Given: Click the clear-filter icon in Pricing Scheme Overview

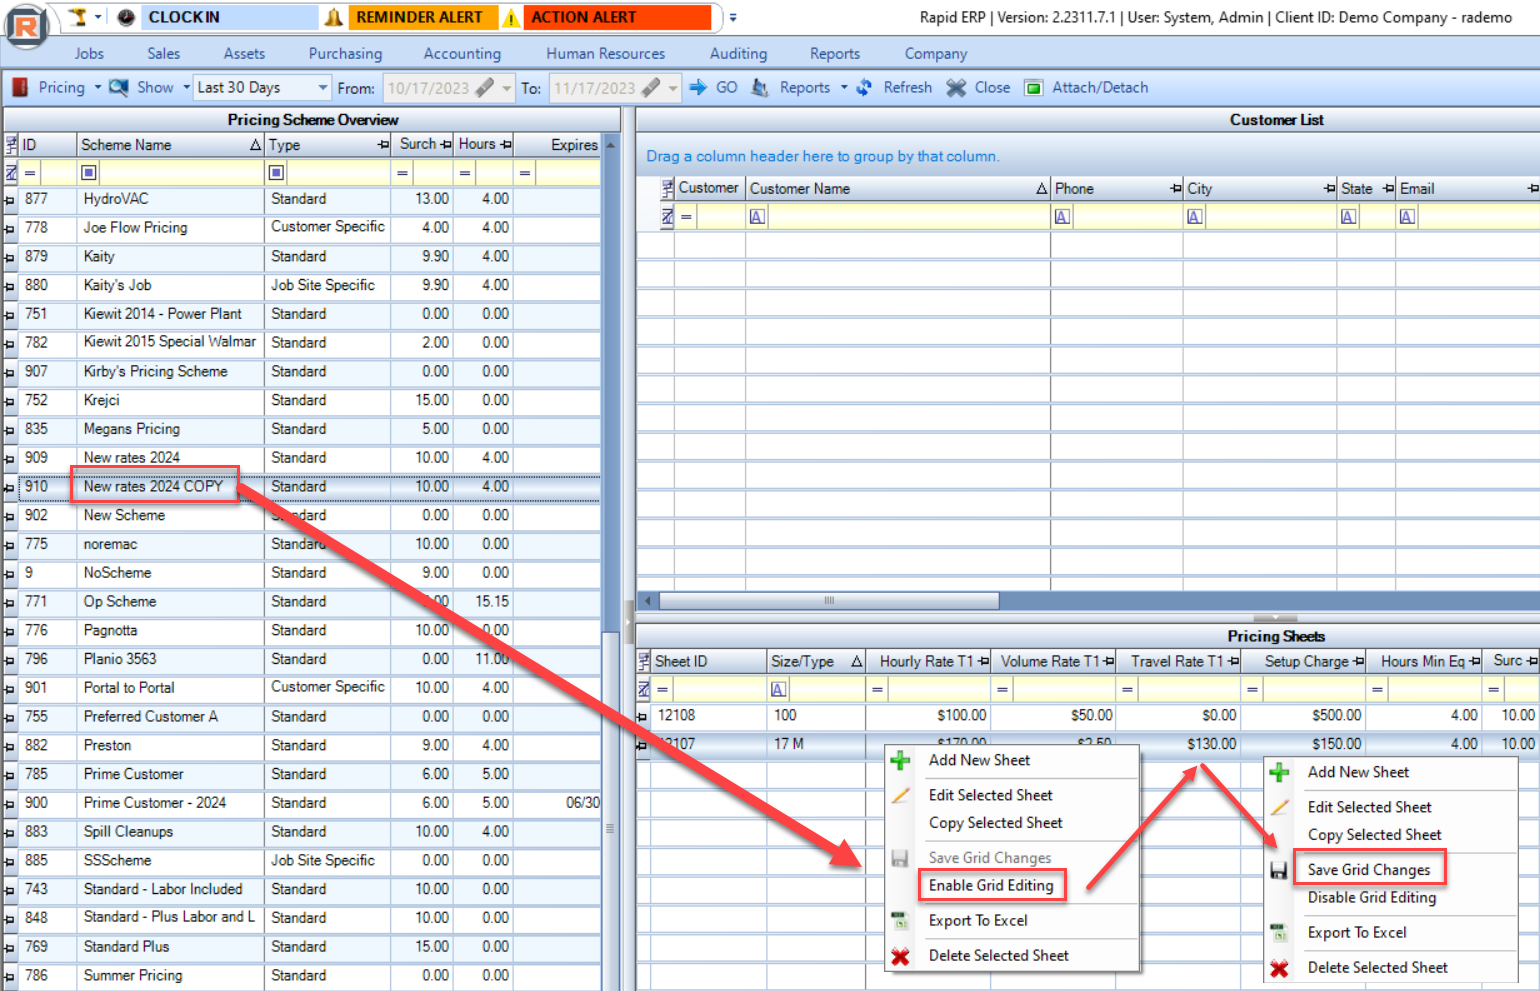Looking at the screenshot, I should [12, 173].
